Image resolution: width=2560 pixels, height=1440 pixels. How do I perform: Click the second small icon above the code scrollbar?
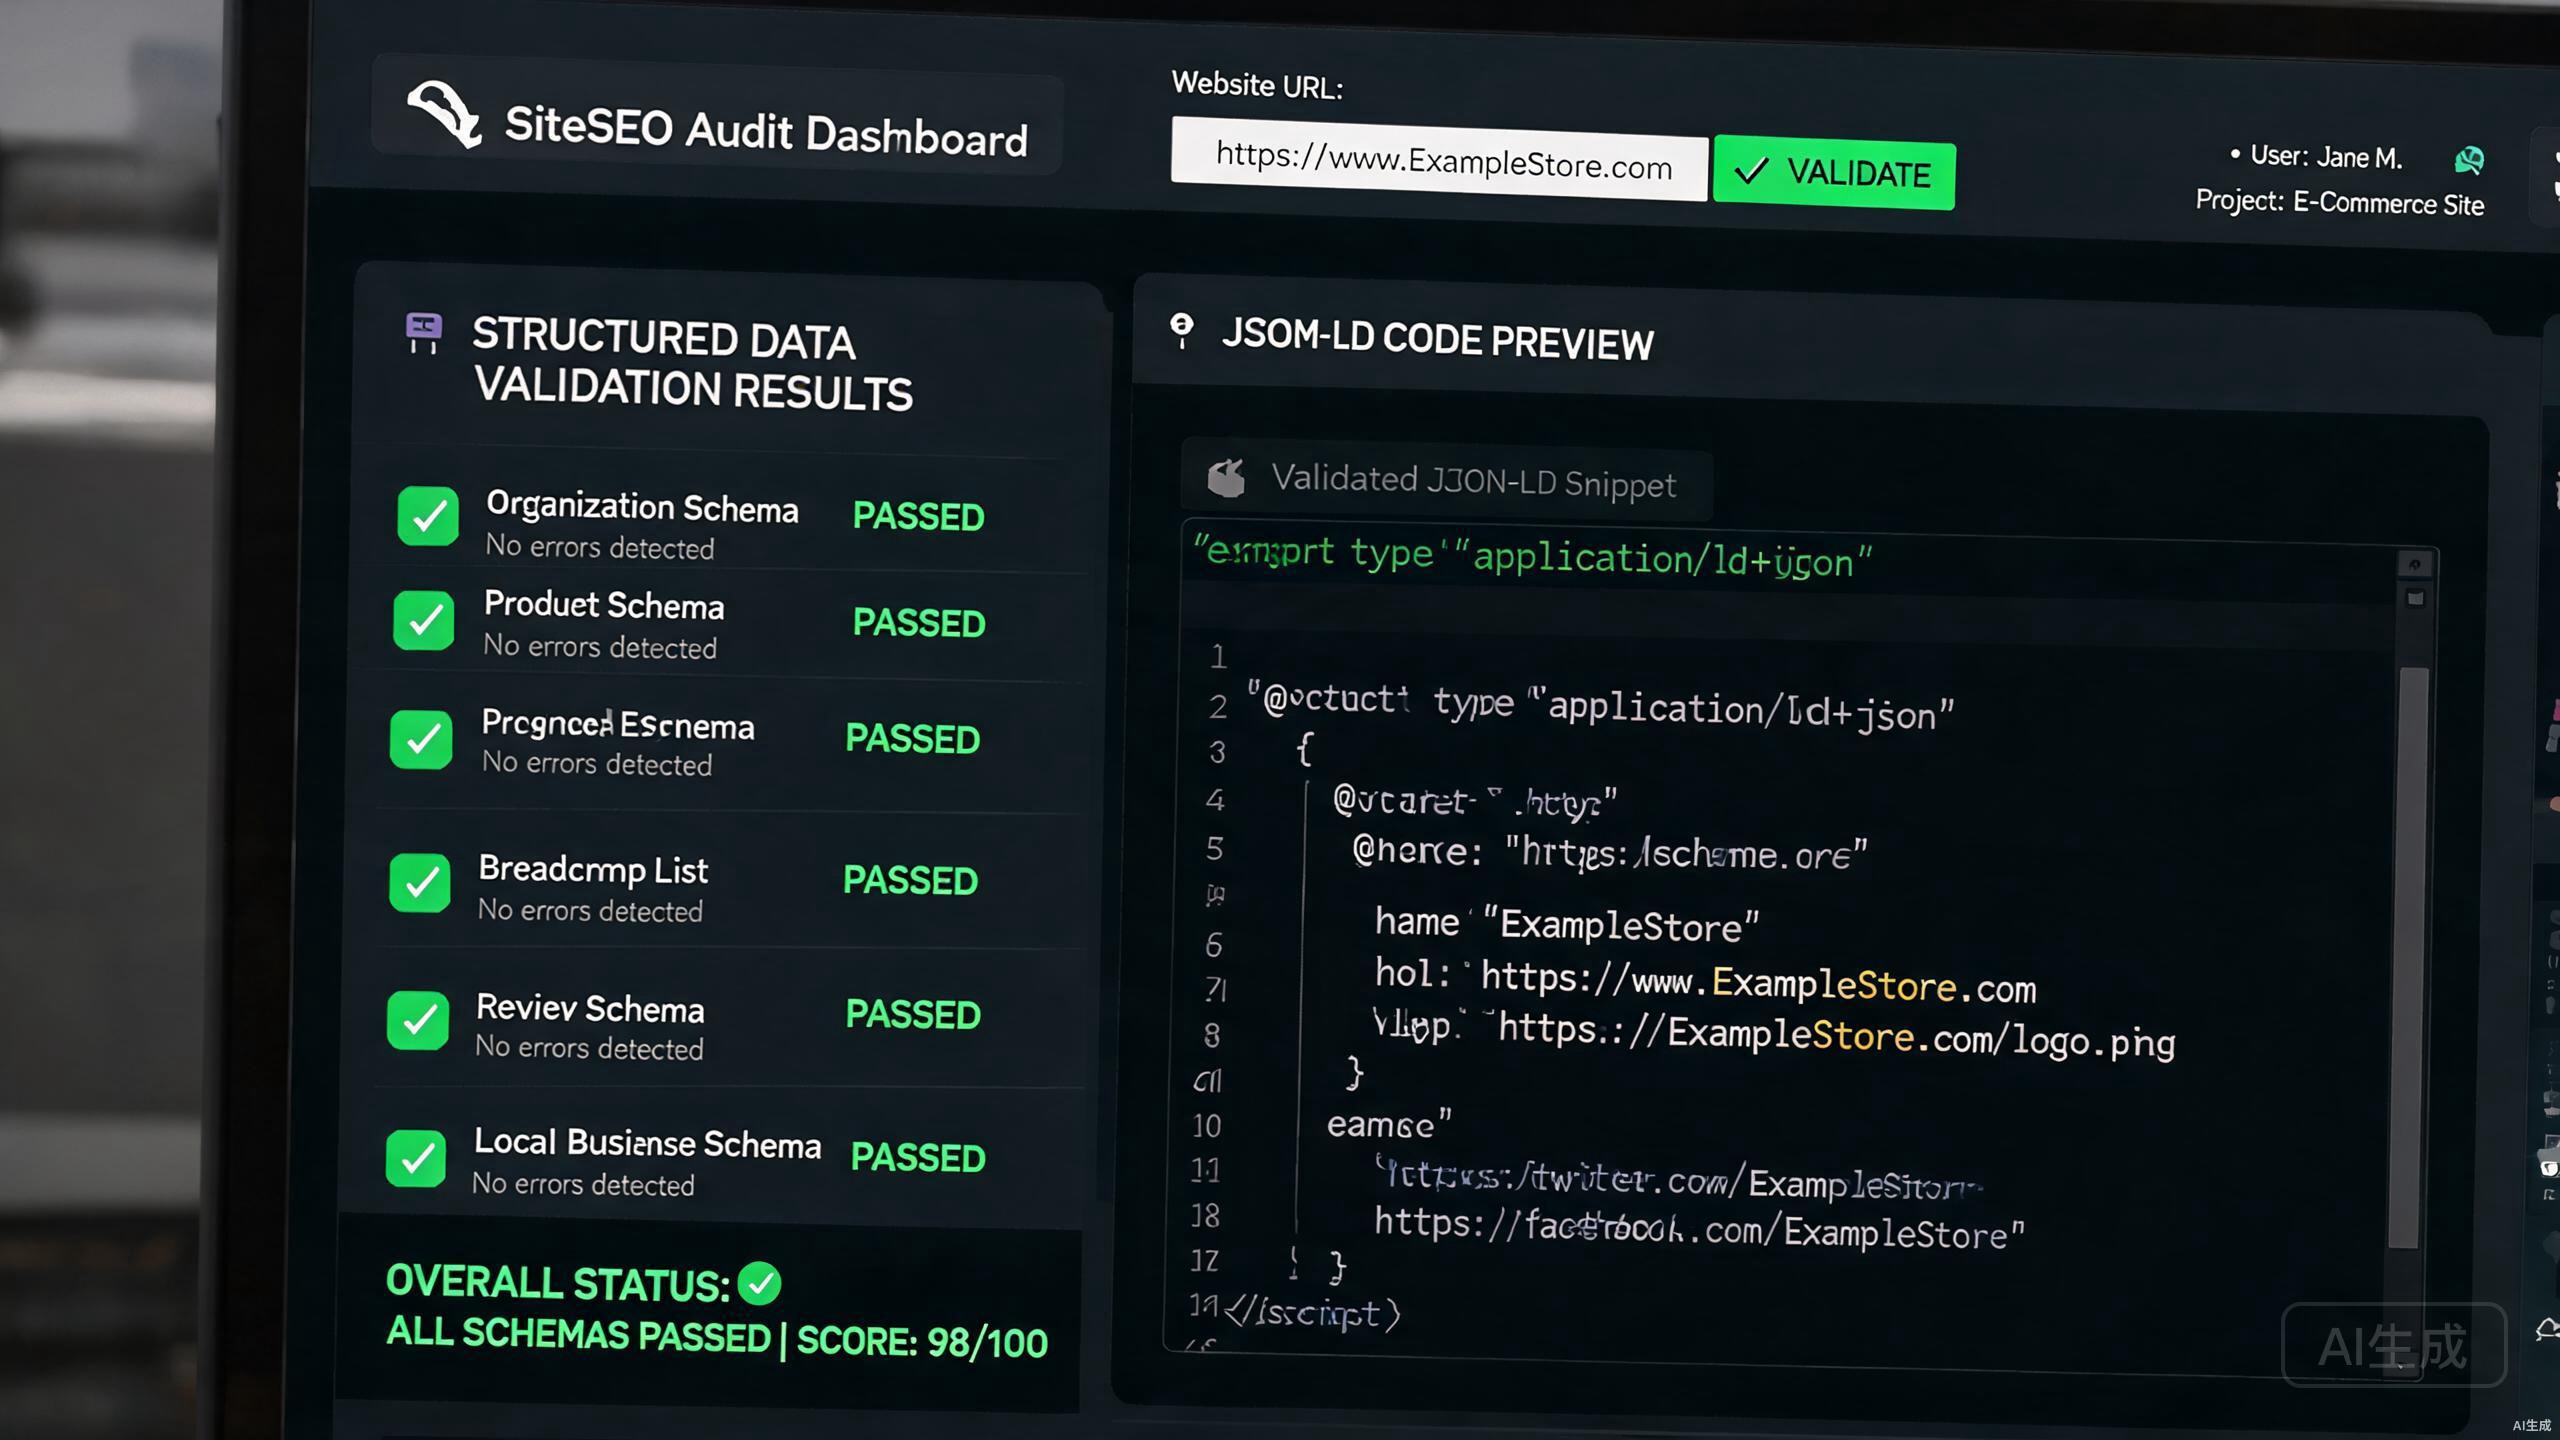(x=2415, y=599)
